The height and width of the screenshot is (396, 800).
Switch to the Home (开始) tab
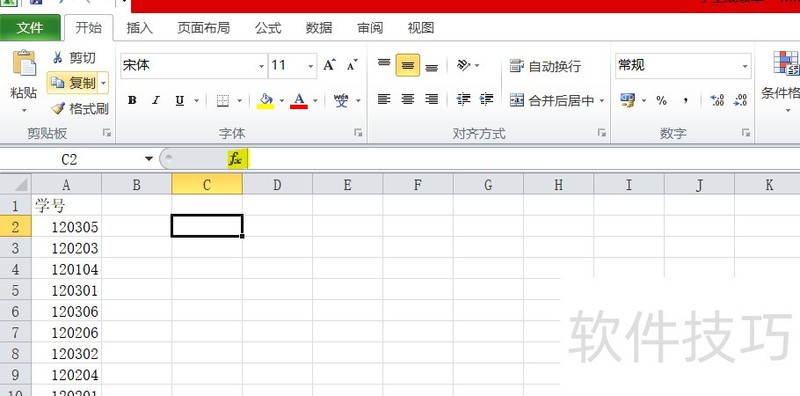[88, 28]
